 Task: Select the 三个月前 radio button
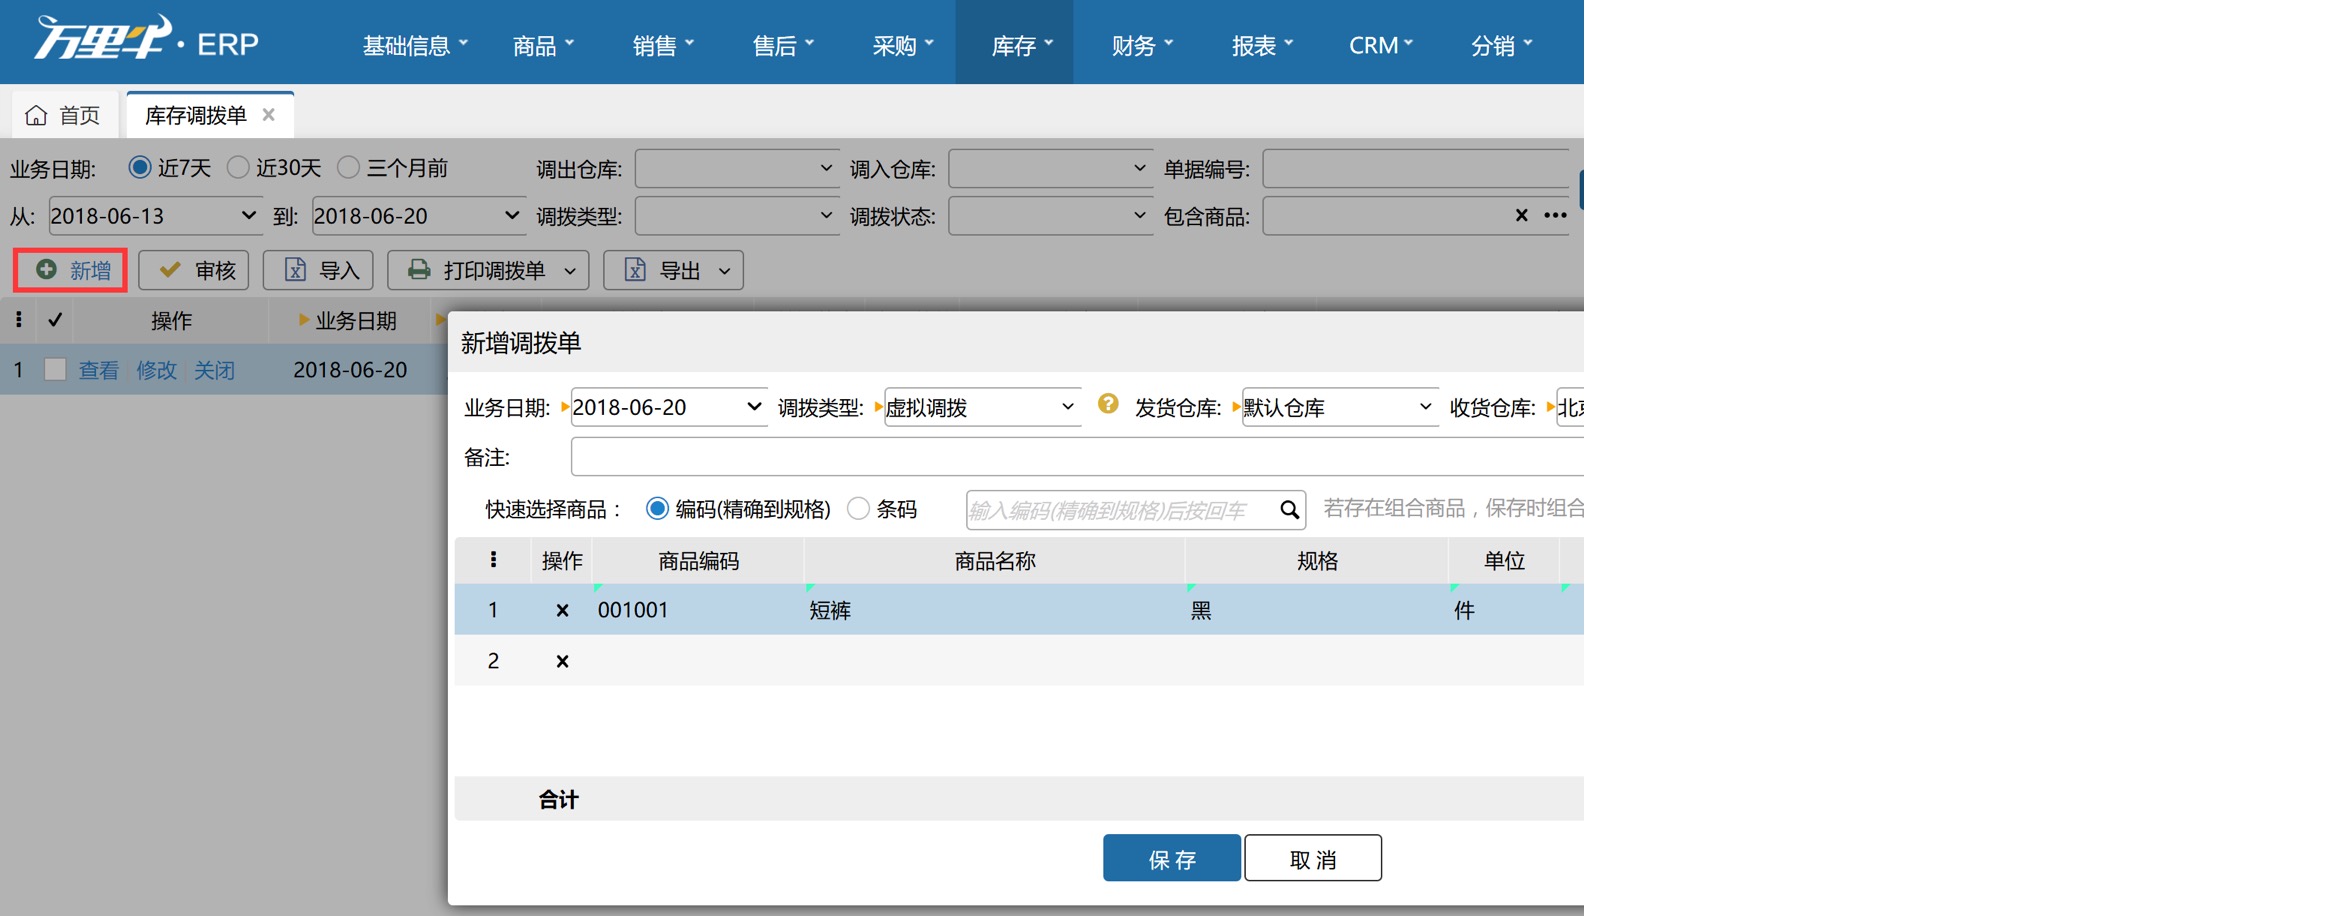click(x=349, y=168)
